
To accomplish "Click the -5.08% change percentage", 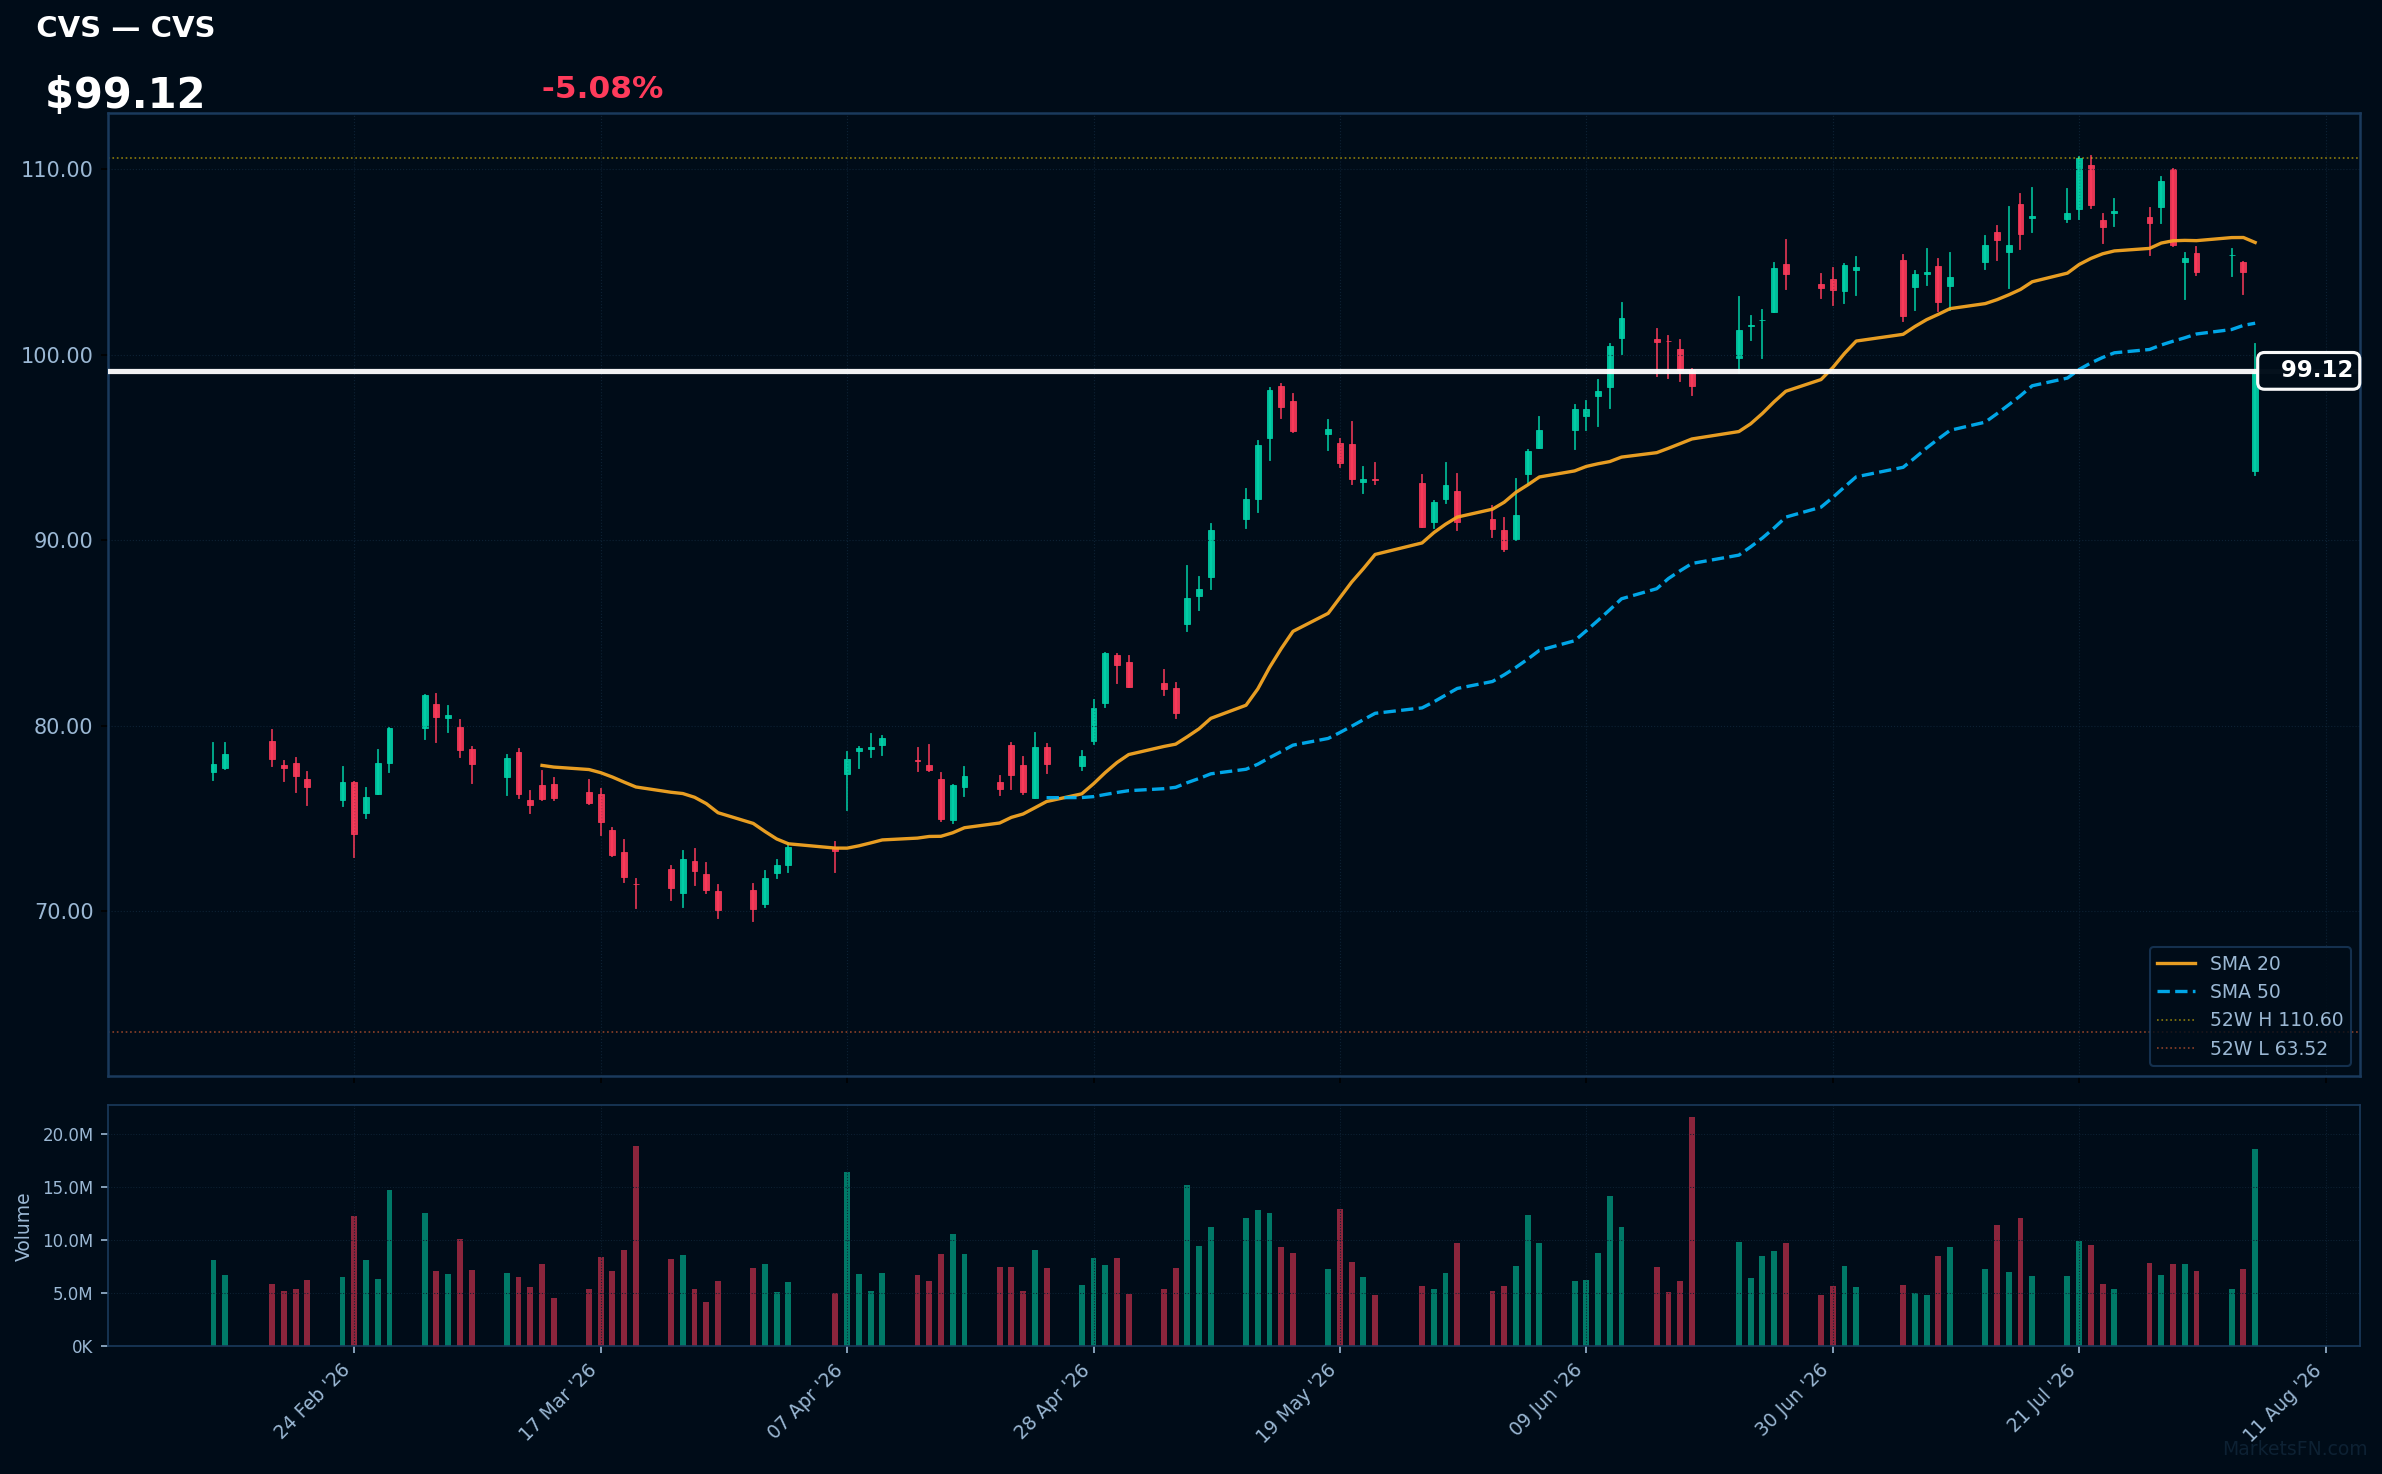I will click(x=602, y=88).
